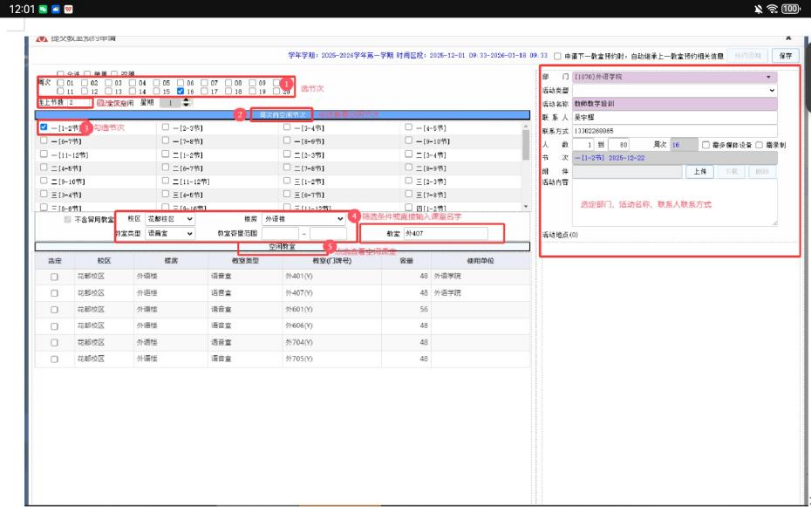Uncheck the week 16 checkbox

point(180,91)
